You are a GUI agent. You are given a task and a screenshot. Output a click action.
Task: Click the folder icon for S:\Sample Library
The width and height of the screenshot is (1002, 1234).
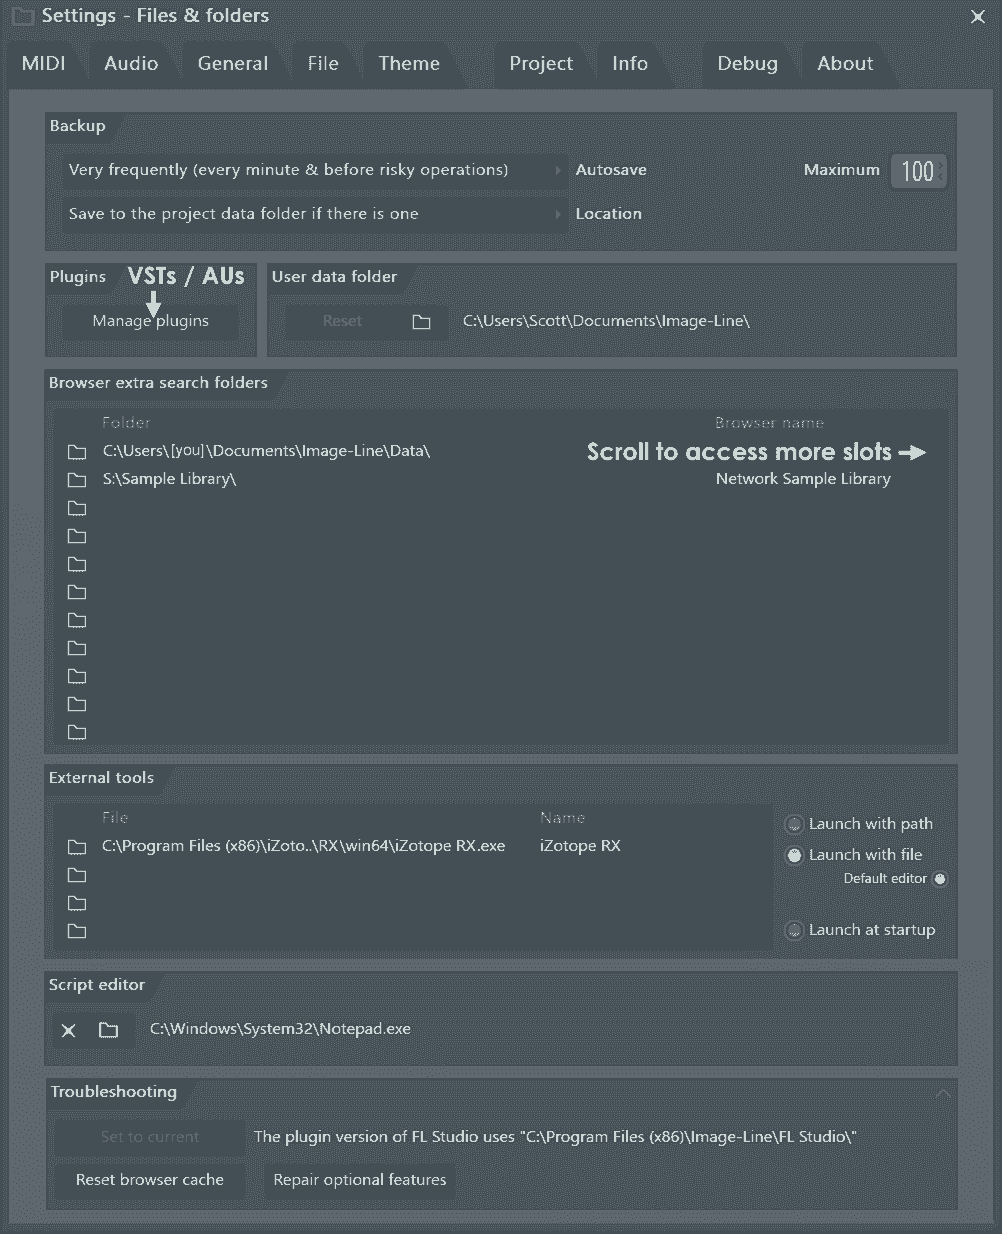pyautogui.click(x=77, y=479)
